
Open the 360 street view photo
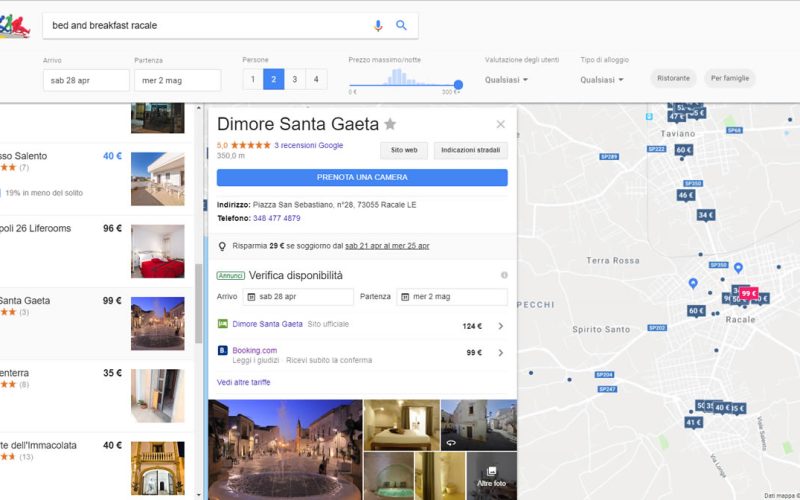pos(479,424)
